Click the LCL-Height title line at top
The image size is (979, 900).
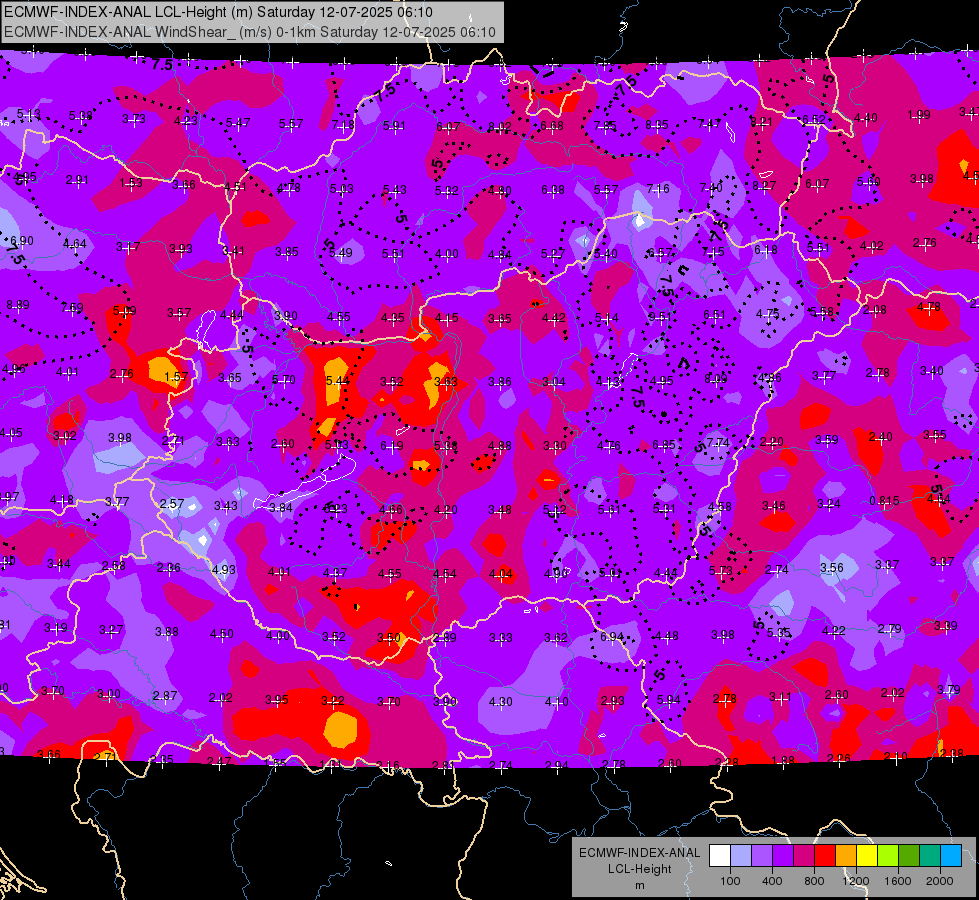point(218,12)
